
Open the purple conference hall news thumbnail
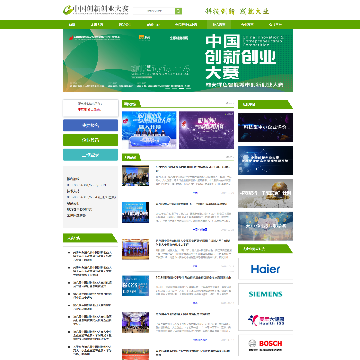click(135, 322)
